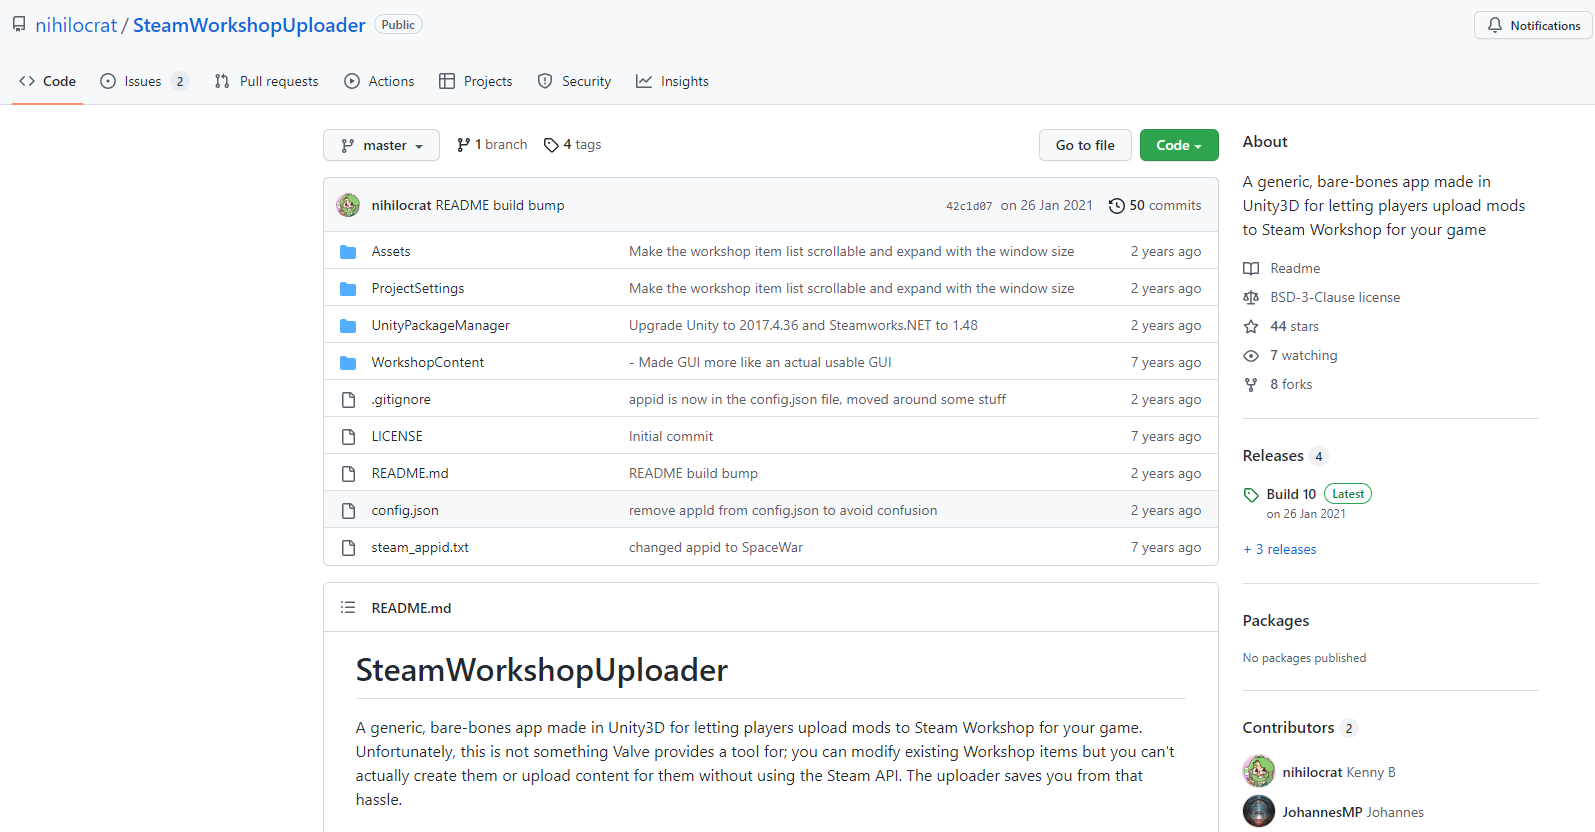
Task: Open commit 'Initial commit' message
Action: 671,436
